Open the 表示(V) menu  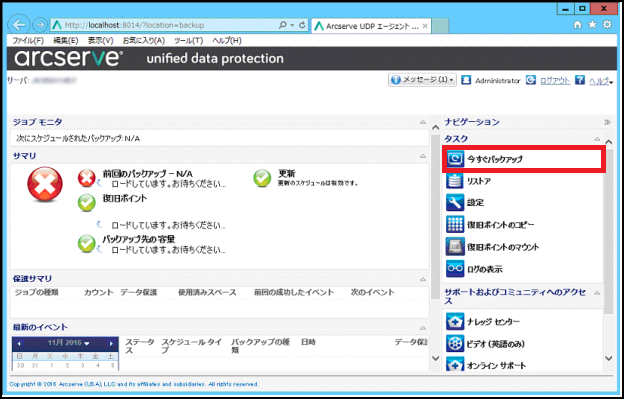point(100,41)
